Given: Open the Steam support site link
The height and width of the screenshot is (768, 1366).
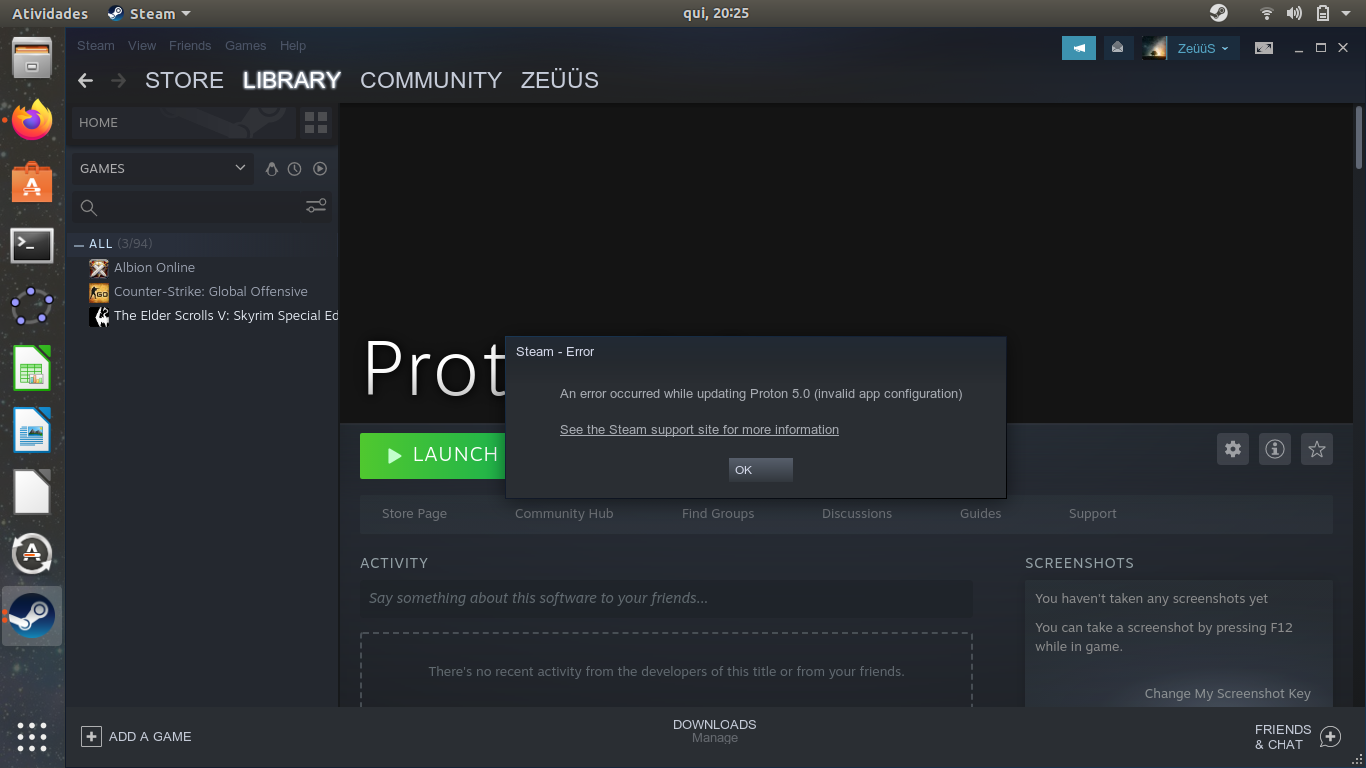Looking at the screenshot, I should (699, 430).
